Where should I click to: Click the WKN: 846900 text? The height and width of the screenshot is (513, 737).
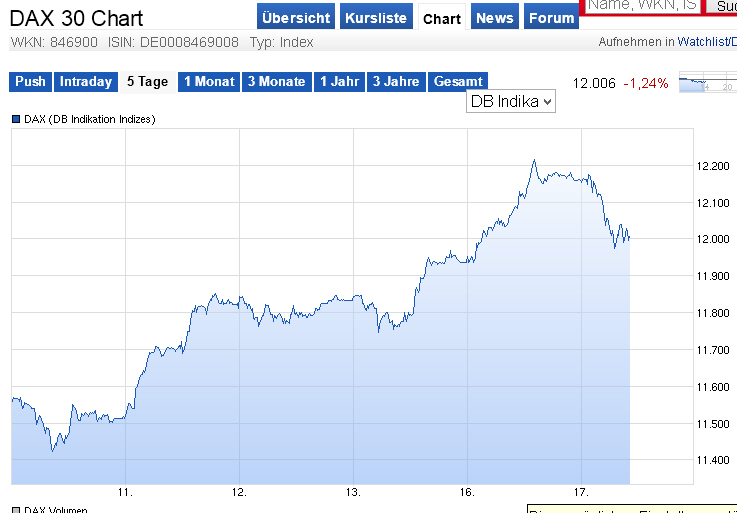pos(55,42)
